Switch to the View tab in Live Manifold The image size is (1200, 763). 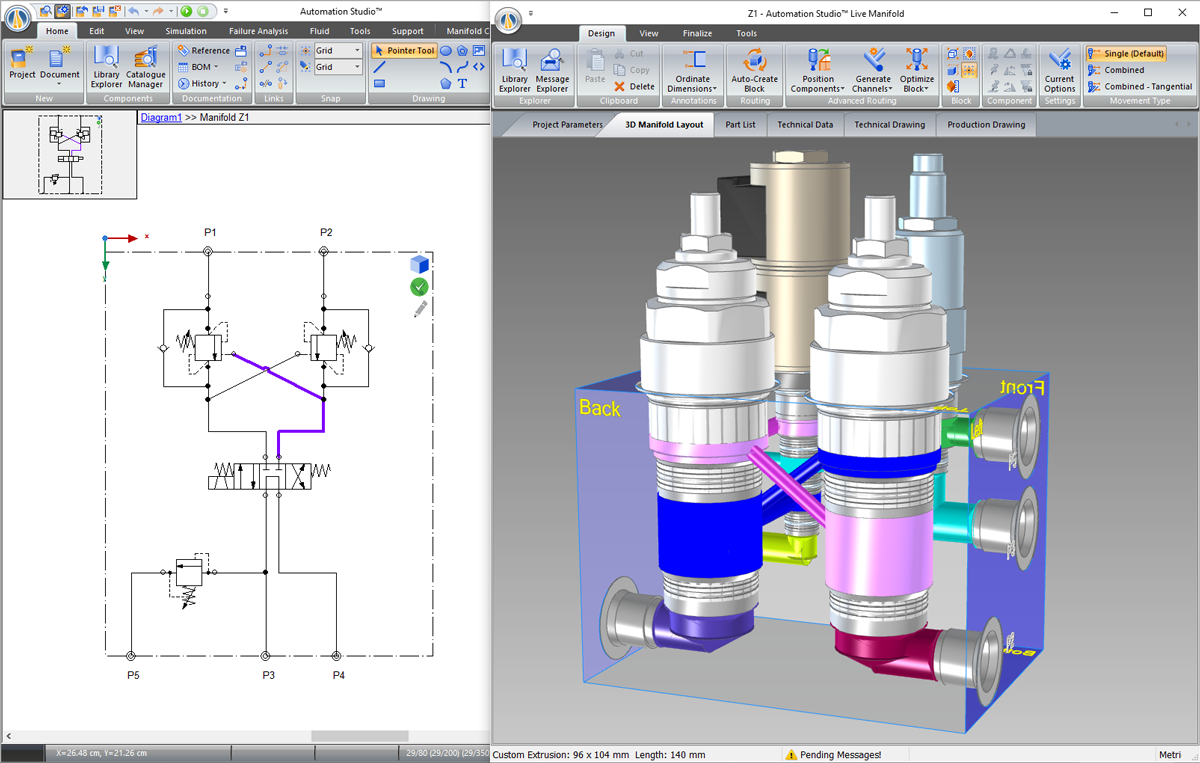click(x=648, y=33)
